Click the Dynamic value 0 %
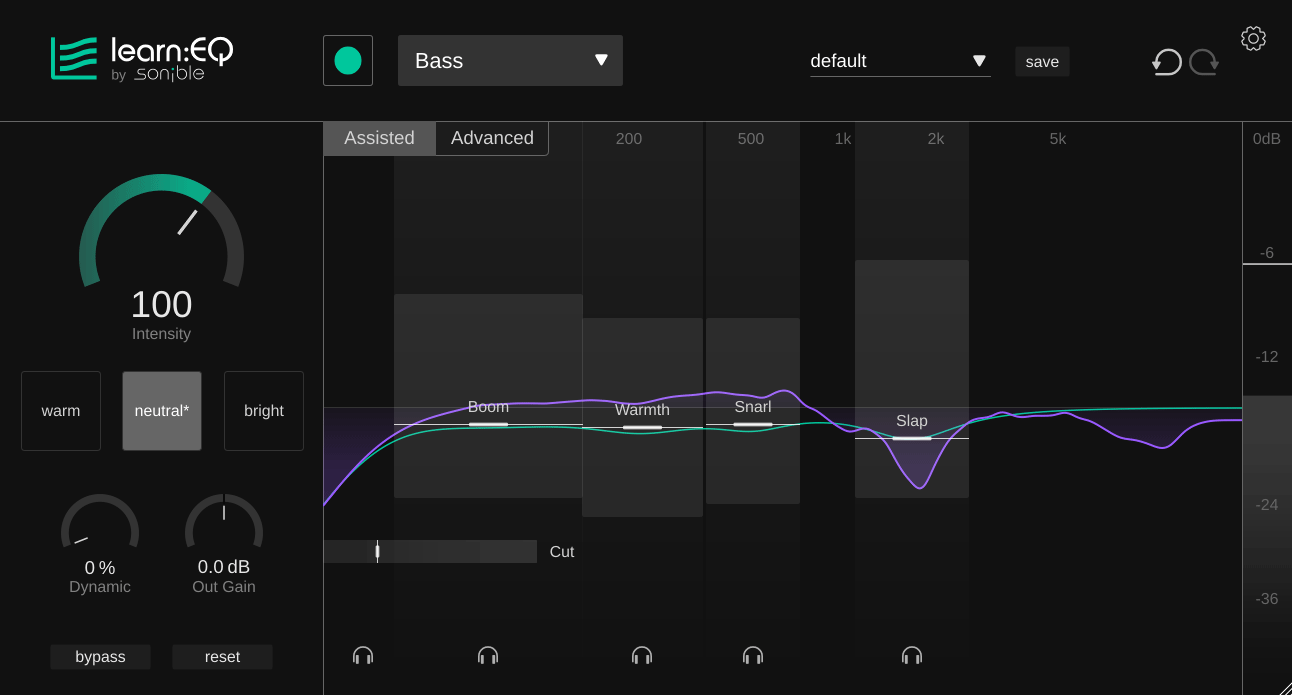The width and height of the screenshot is (1292, 695). coord(100,568)
